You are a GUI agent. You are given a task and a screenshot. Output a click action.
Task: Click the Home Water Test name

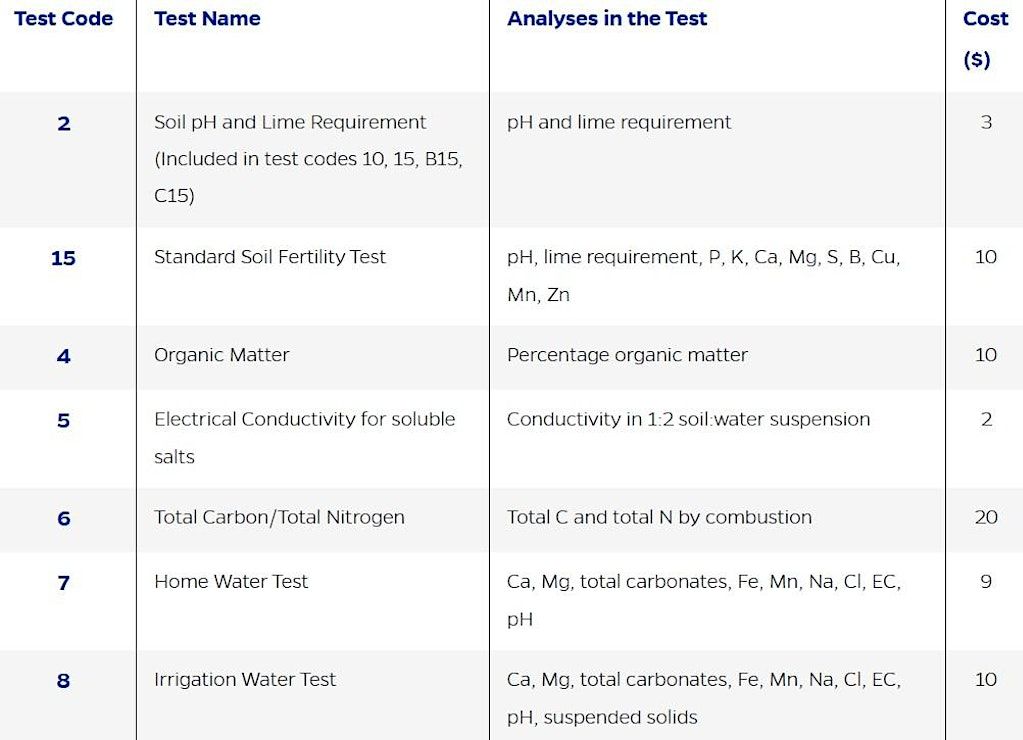[x=231, y=582]
